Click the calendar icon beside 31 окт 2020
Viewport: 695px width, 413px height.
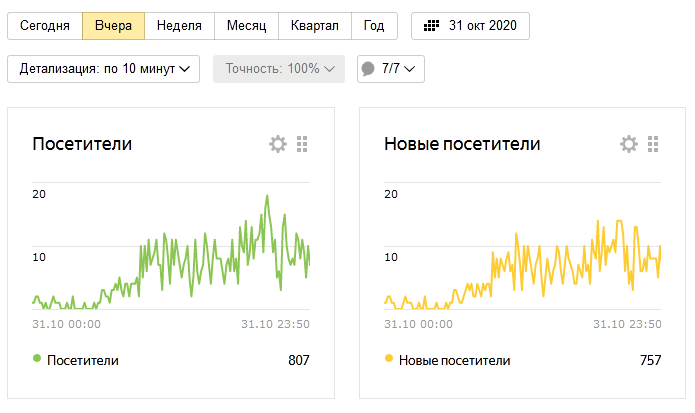click(x=432, y=26)
